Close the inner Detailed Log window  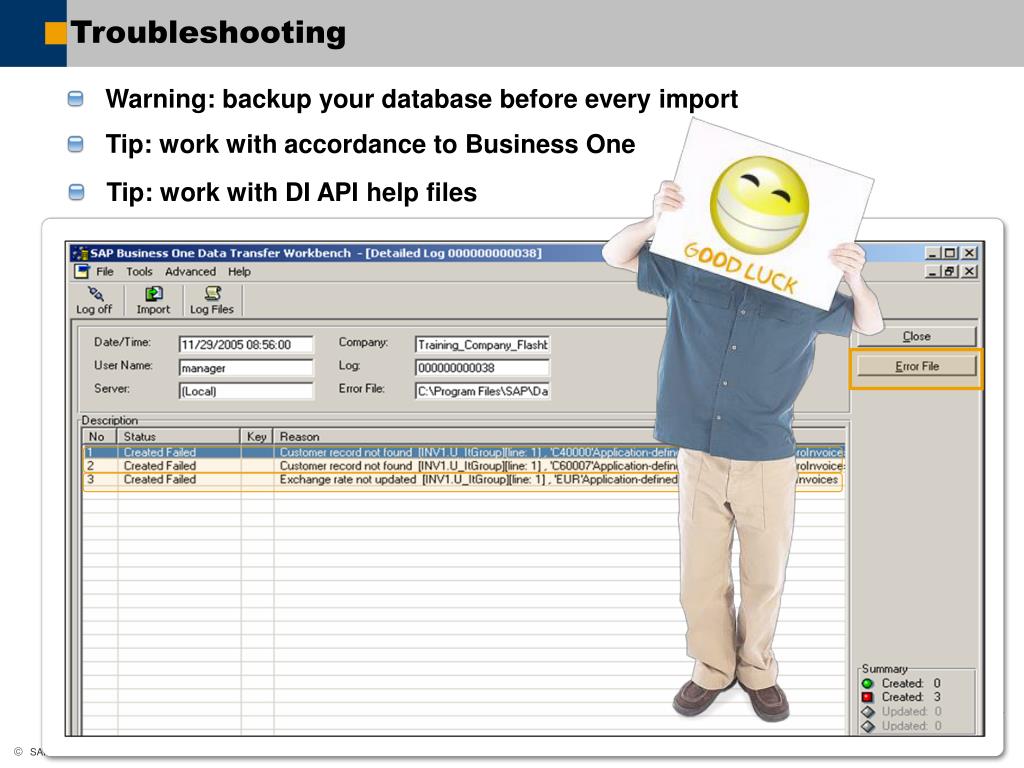(x=970, y=271)
